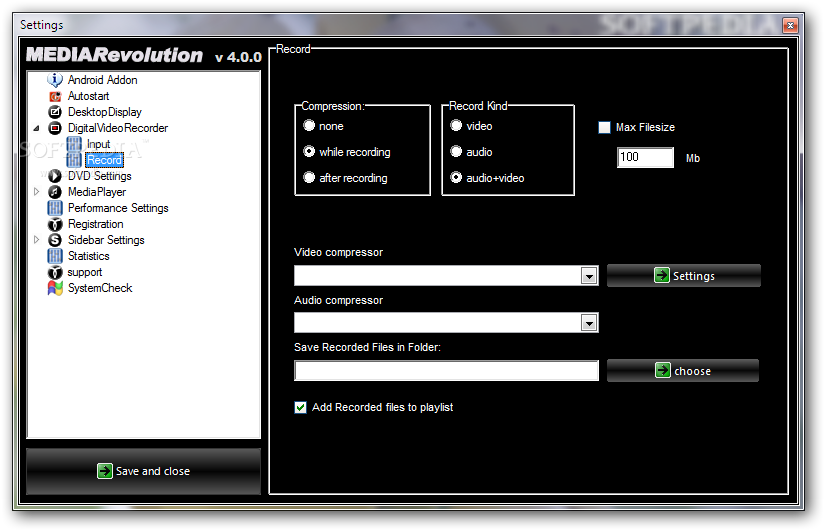Click the Performance Settings icon
The width and height of the screenshot is (825, 531).
point(55,208)
